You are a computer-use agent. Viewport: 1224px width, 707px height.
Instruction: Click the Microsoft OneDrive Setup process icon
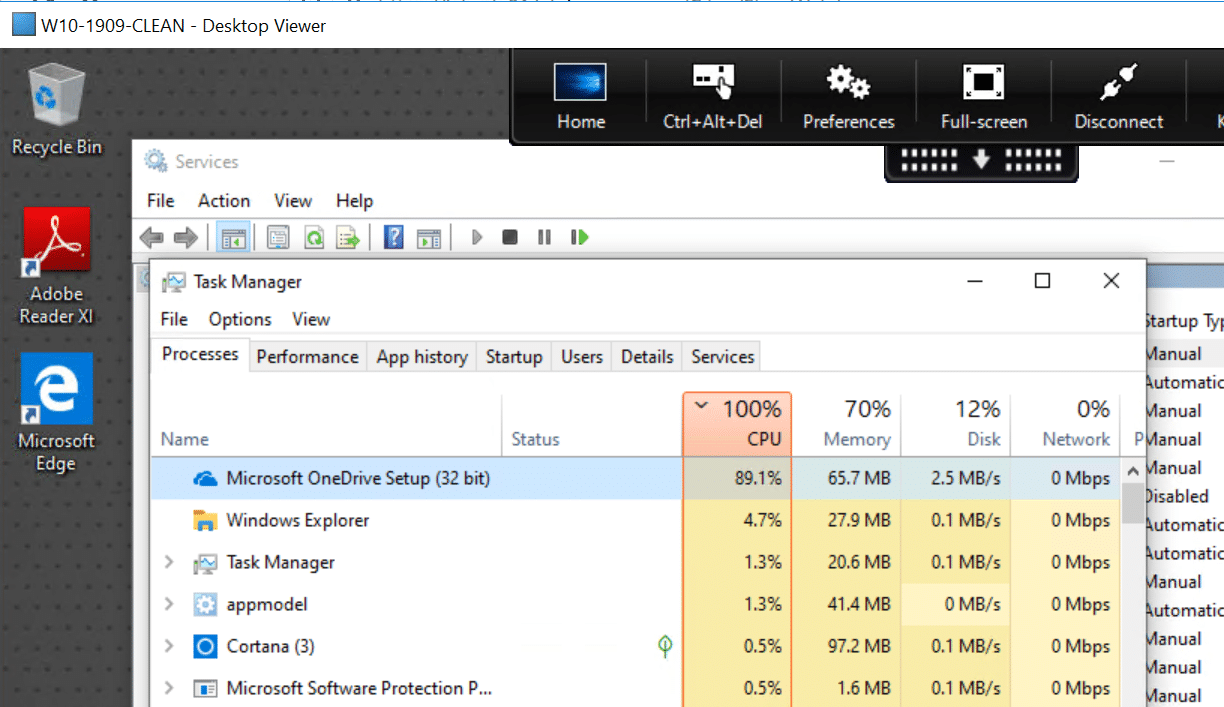point(206,479)
